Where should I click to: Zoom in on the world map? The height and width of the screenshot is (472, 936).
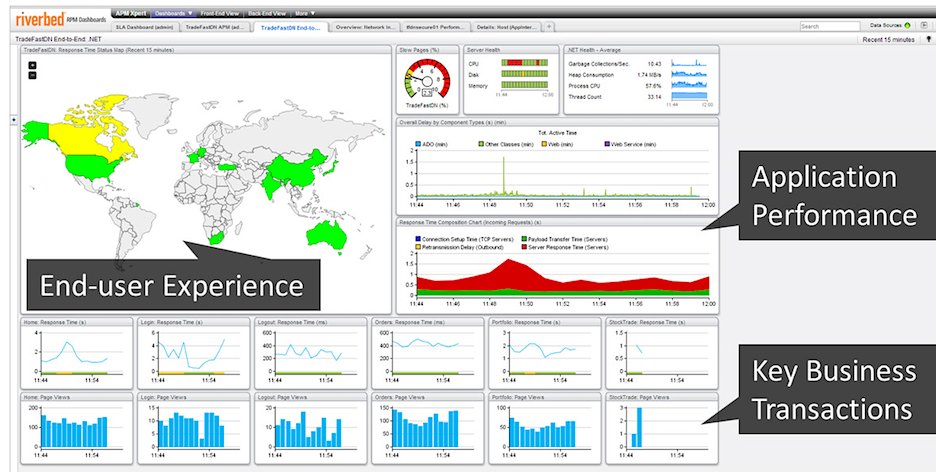pyautogui.click(x=33, y=65)
